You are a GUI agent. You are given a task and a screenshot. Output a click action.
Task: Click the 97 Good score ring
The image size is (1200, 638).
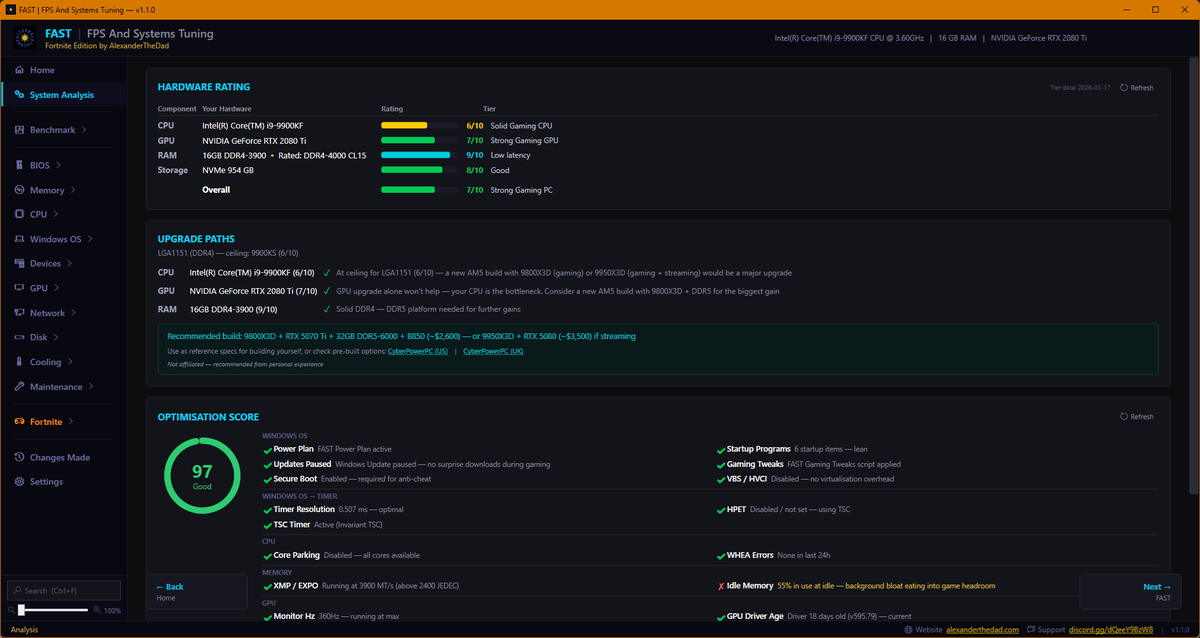(202, 475)
